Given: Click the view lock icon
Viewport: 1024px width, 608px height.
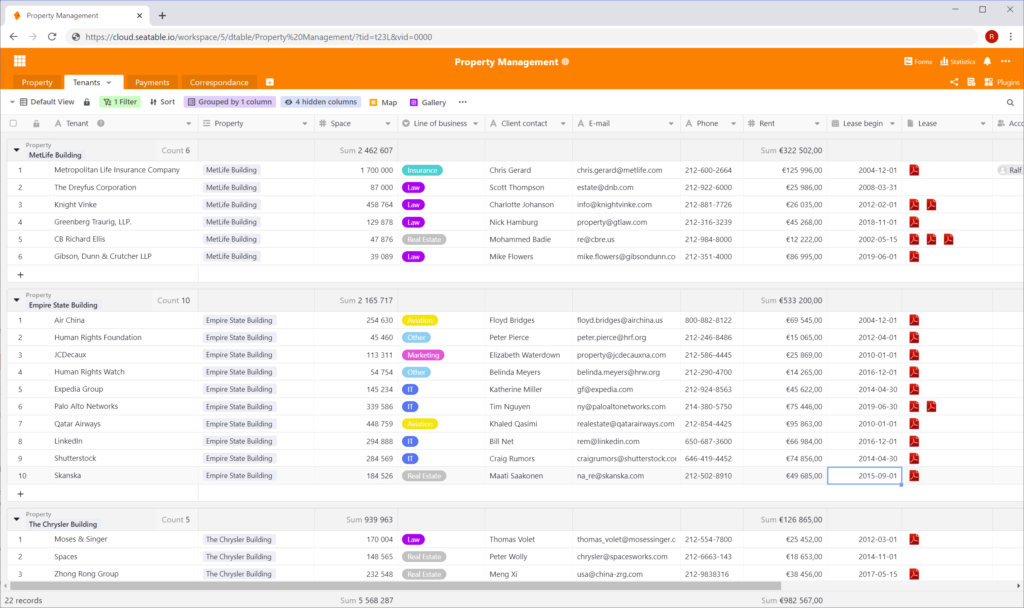Looking at the screenshot, I should pos(87,102).
